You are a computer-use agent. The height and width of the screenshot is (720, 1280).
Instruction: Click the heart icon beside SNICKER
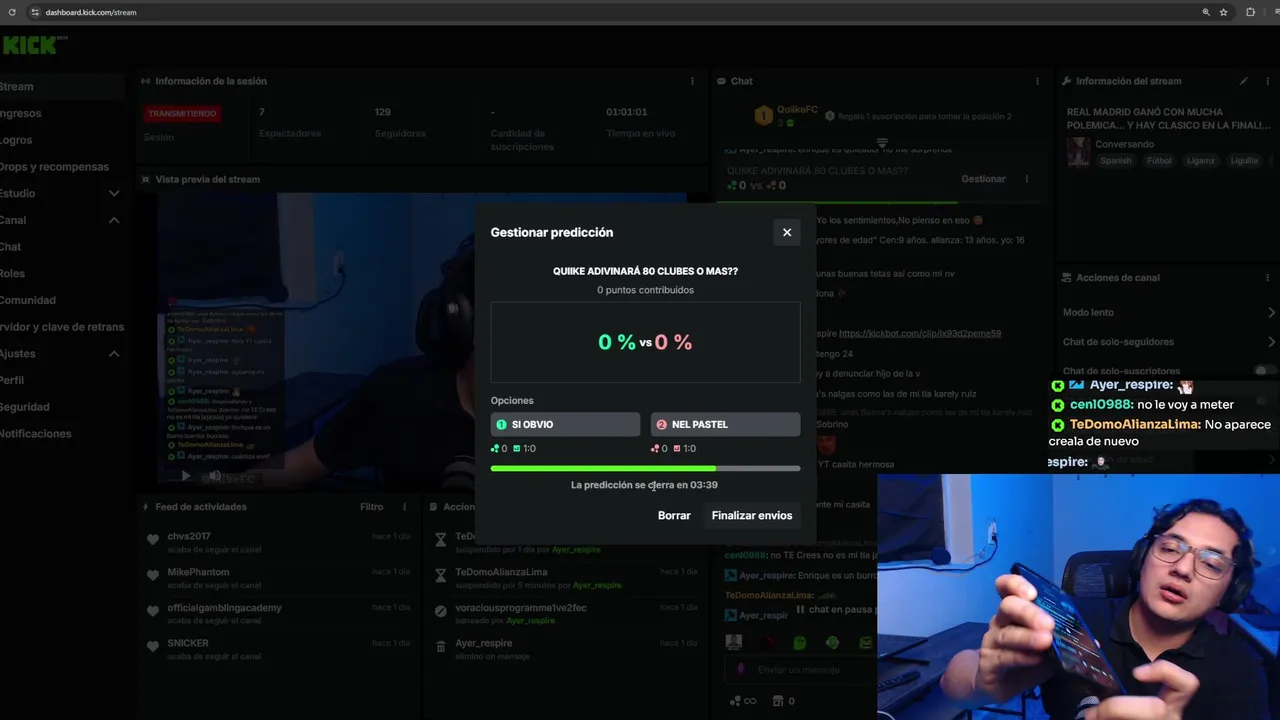pos(153,647)
